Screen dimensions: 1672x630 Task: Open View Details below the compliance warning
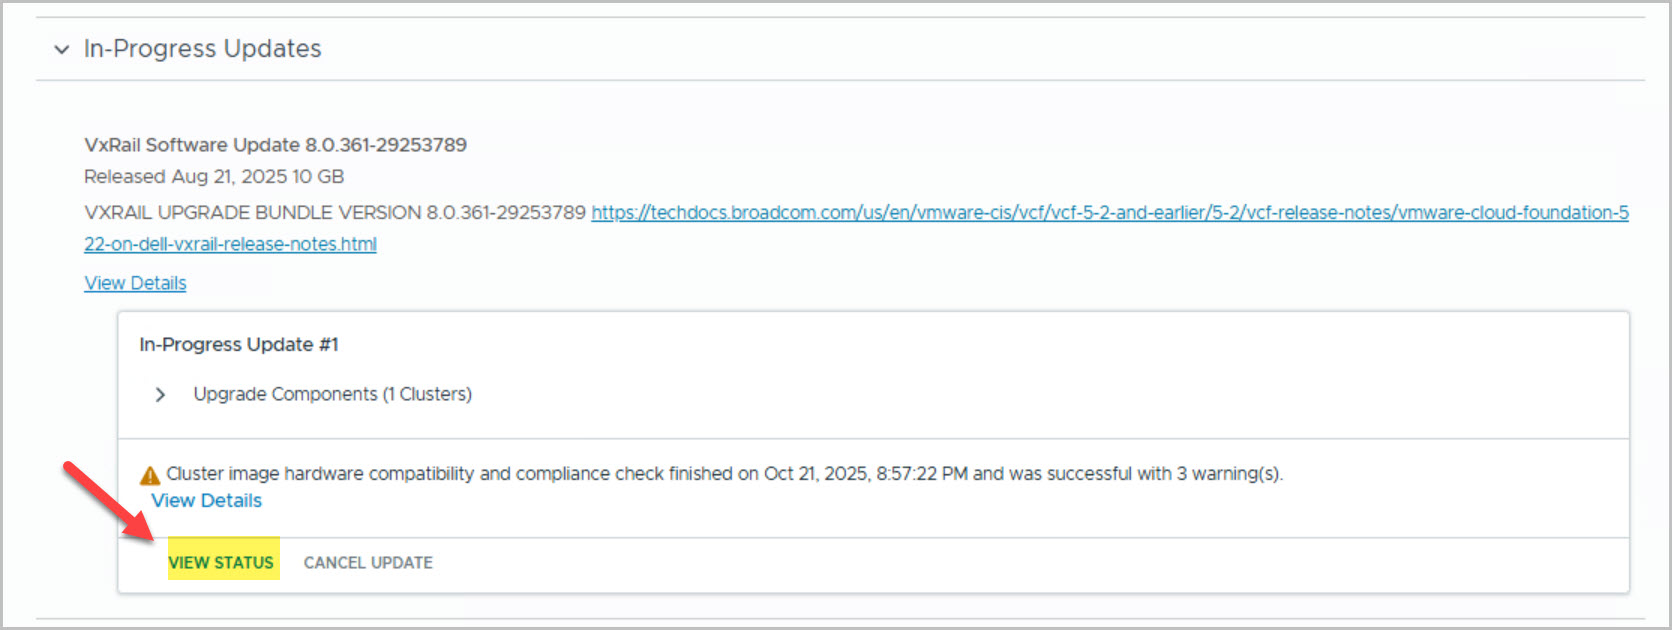pyautogui.click(x=206, y=501)
